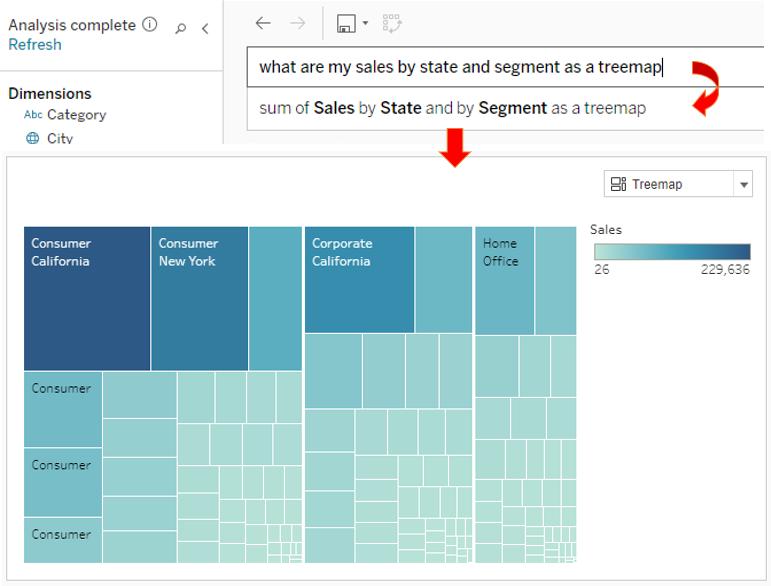Select the 'sum of Sales by State' suggestion
771x586 pixels.
pyautogui.click(x=452, y=108)
